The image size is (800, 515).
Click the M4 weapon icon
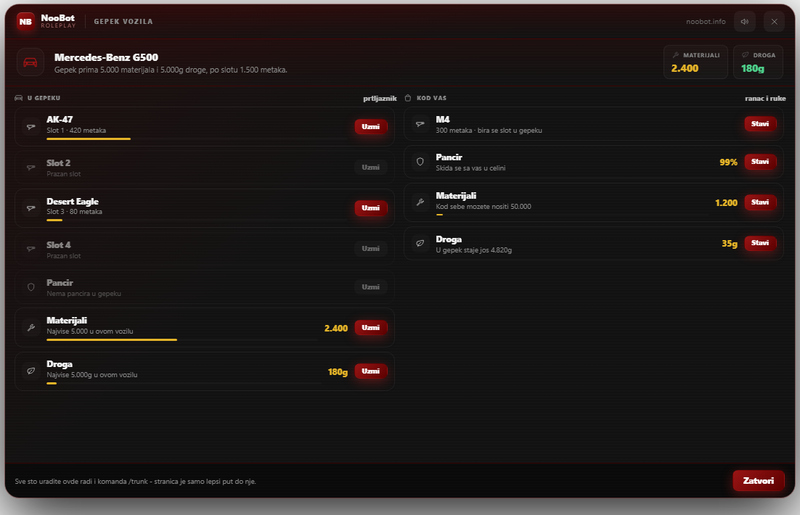tap(420, 124)
